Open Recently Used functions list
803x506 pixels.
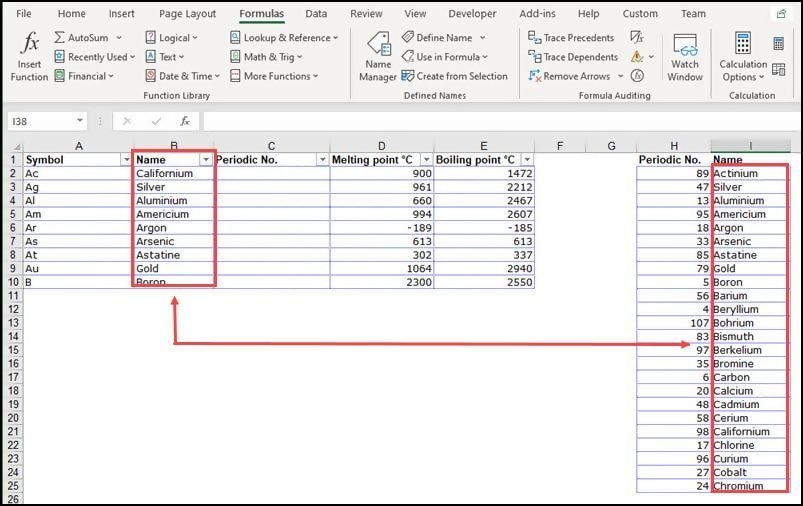[x=95, y=57]
